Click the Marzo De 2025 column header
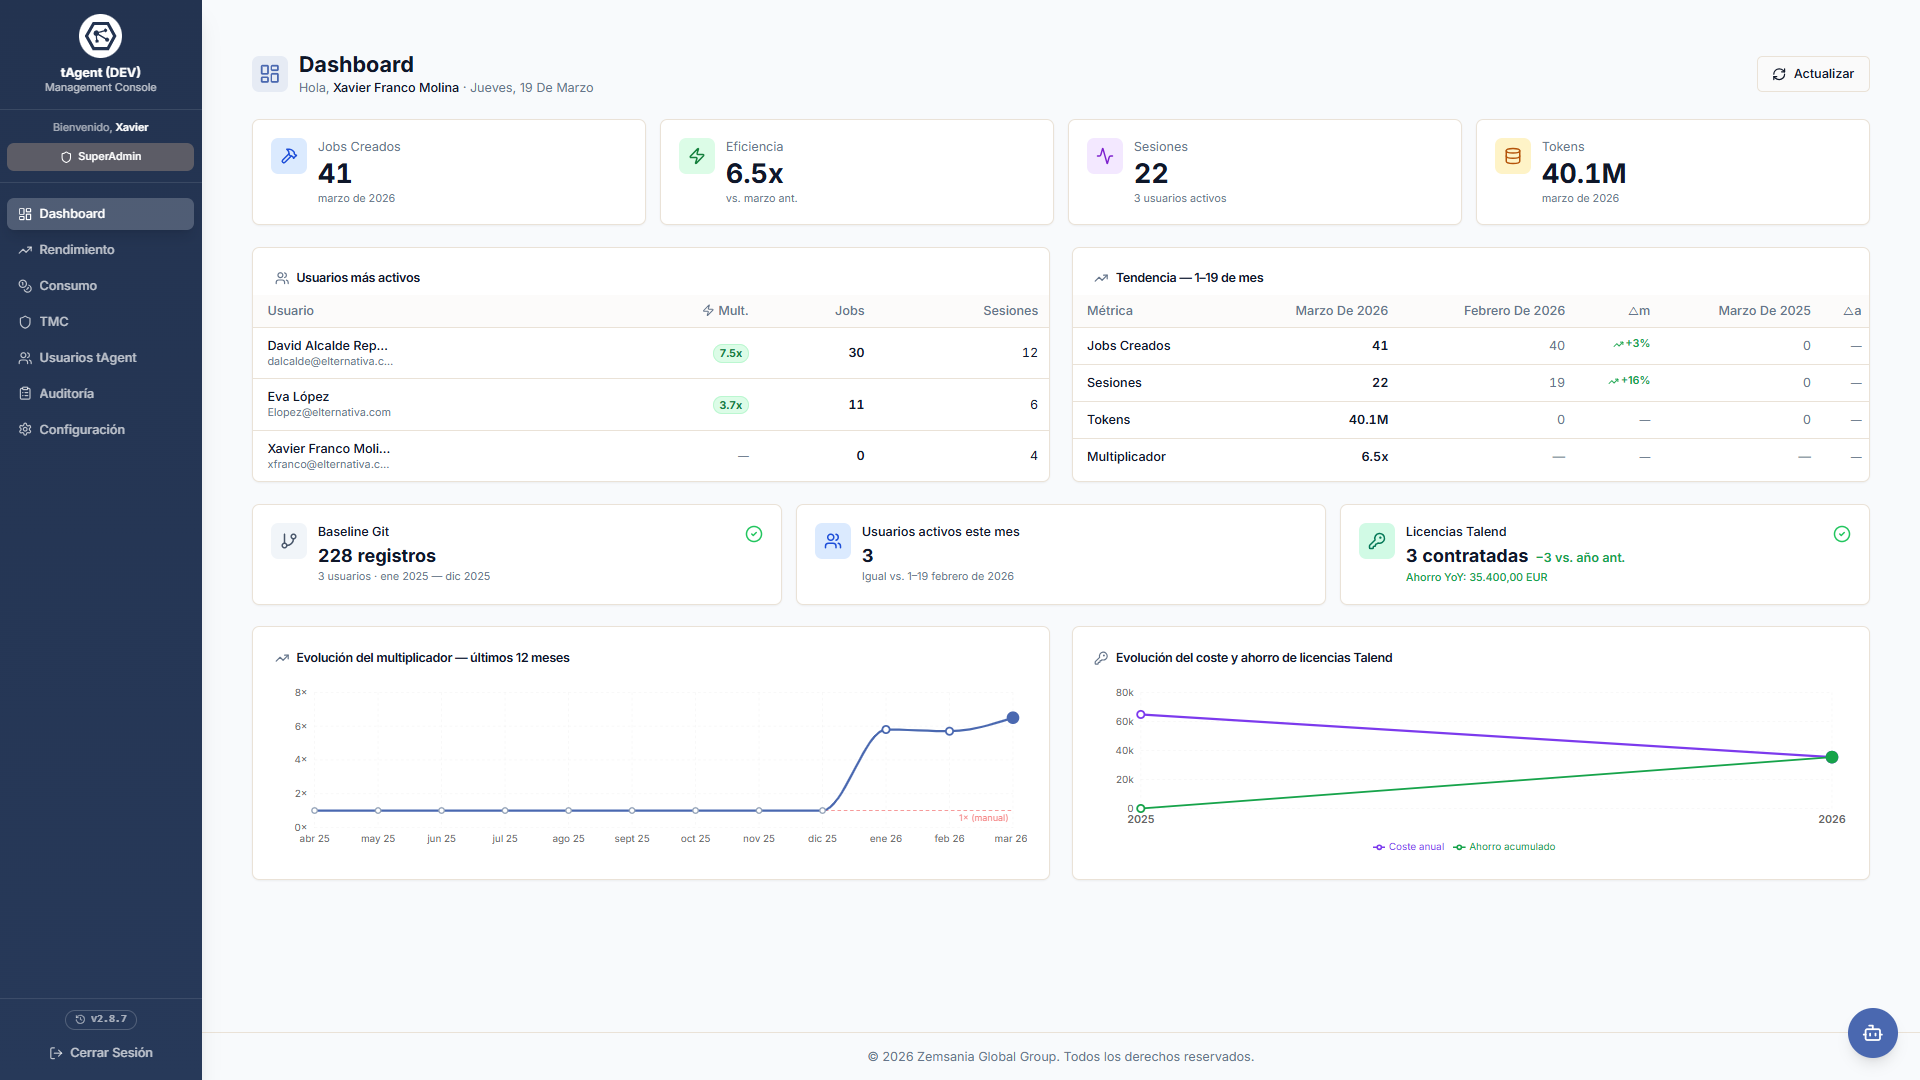The height and width of the screenshot is (1080, 1920). pyautogui.click(x=1764, y=311)
